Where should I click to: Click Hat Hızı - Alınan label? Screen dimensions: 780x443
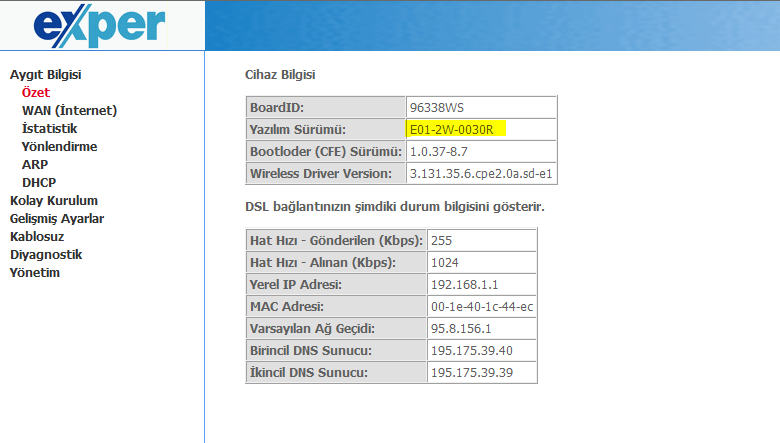tap(323, 263)
